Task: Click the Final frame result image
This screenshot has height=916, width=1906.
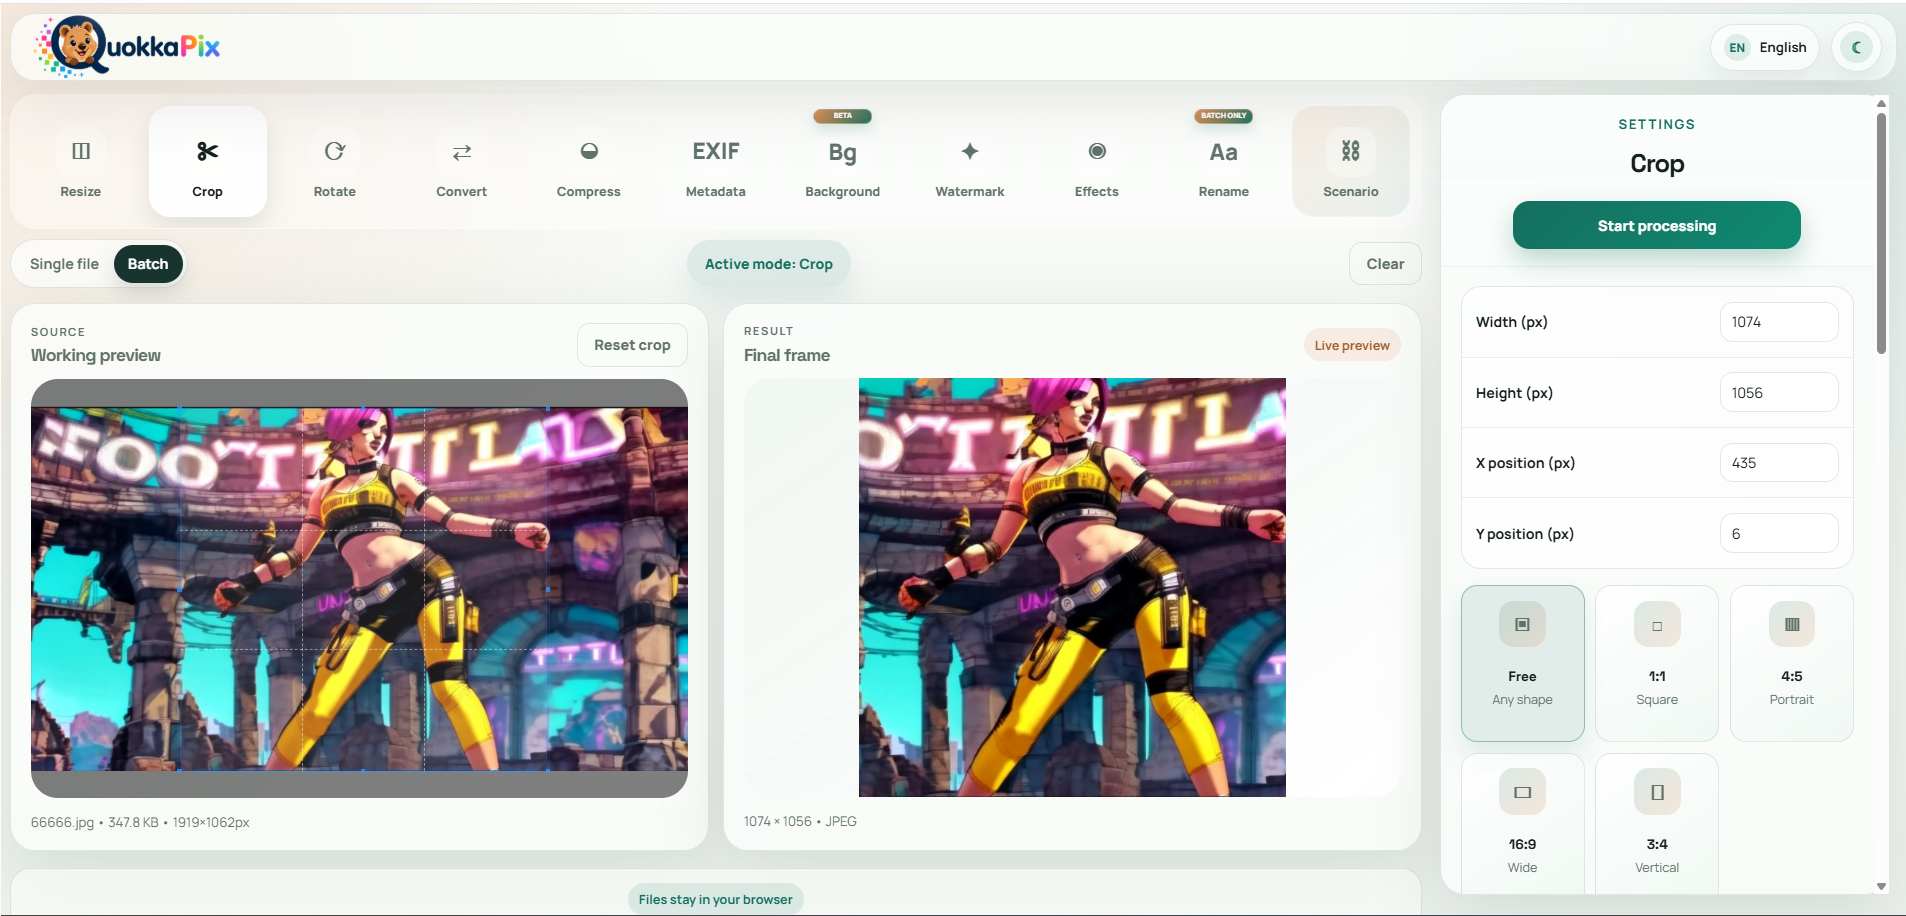Action: (1072, 587)
